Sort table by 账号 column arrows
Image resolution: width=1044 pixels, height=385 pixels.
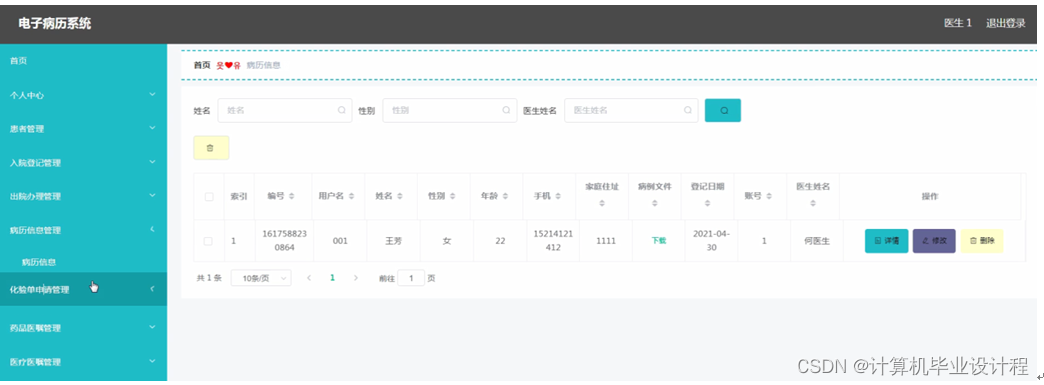click(x=769, y=196)
